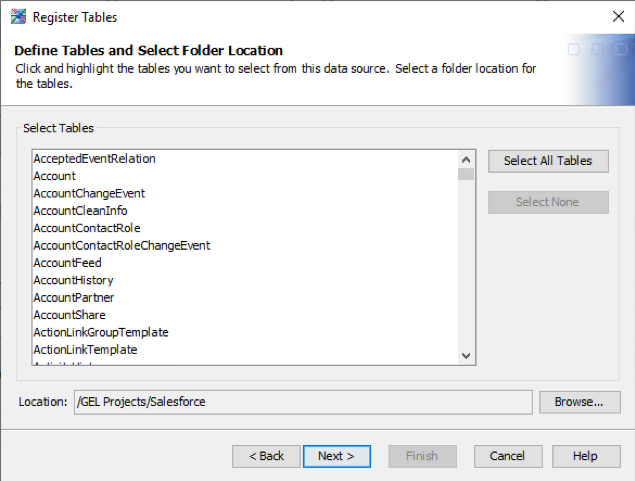Image resolution: width=635 pixels, height=481 pixels.
Task: Select the AccountContactRole table
Action: (x=87, y=228)
